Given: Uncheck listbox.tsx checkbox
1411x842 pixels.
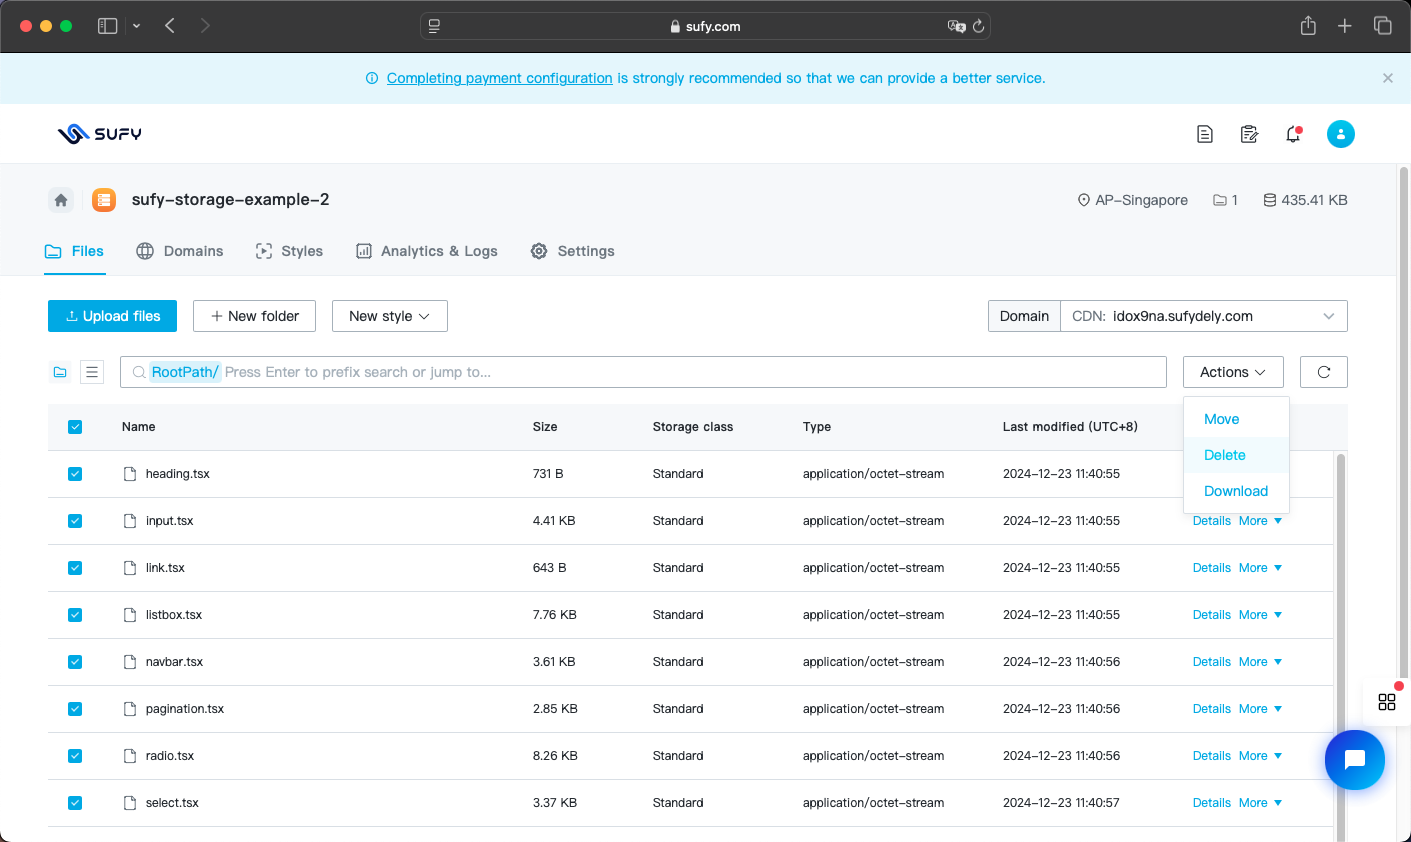Looking at the screenshot, I should pyautogui.click(x=75, y=615).
